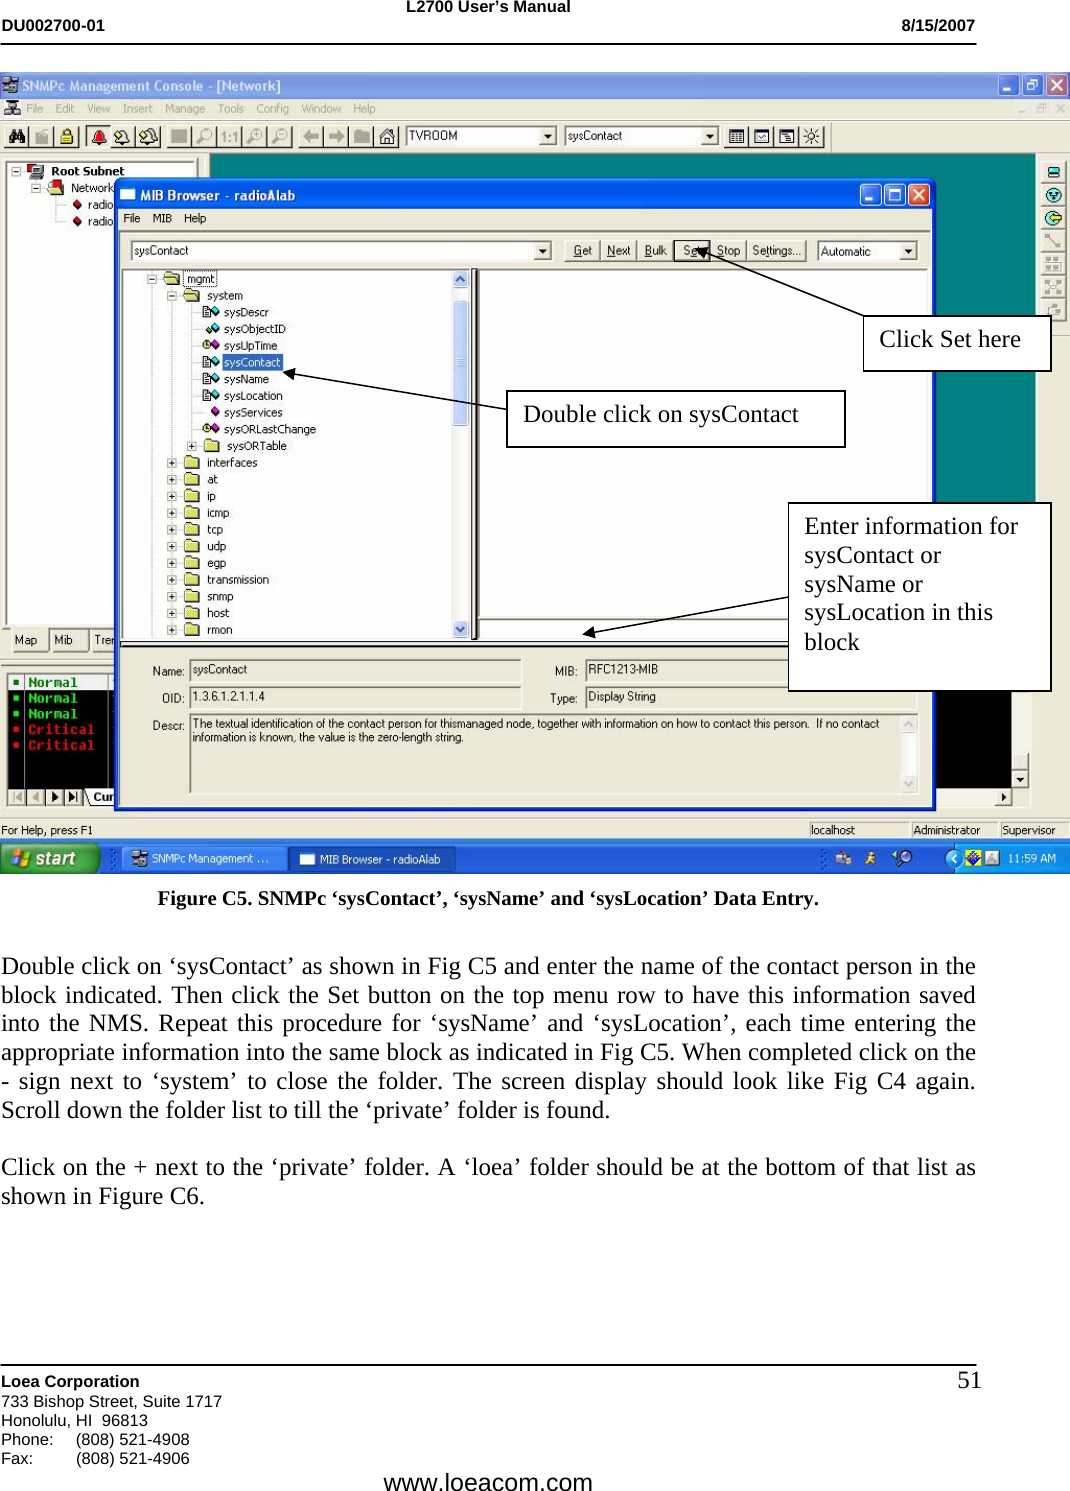
Task: Toggle the sysContact row highlight in the tree
Action: click(x=251, y=362)
